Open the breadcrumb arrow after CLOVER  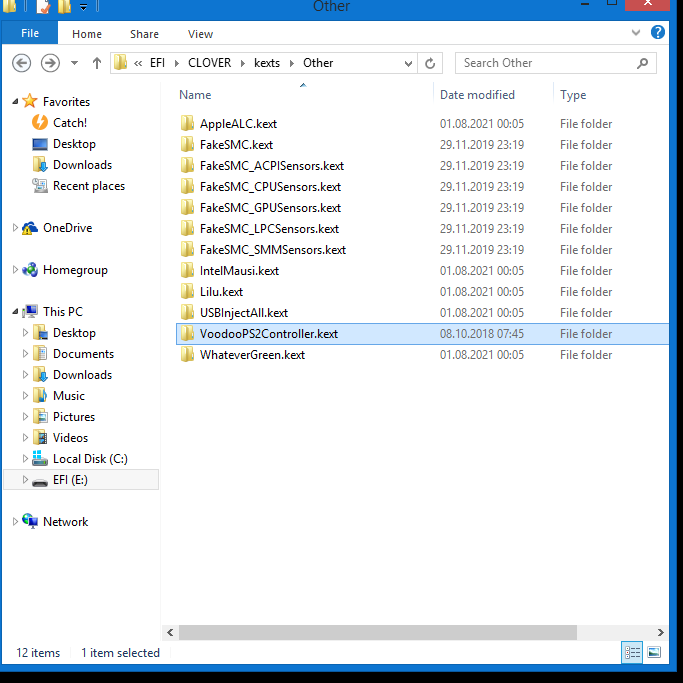(243, 64)
